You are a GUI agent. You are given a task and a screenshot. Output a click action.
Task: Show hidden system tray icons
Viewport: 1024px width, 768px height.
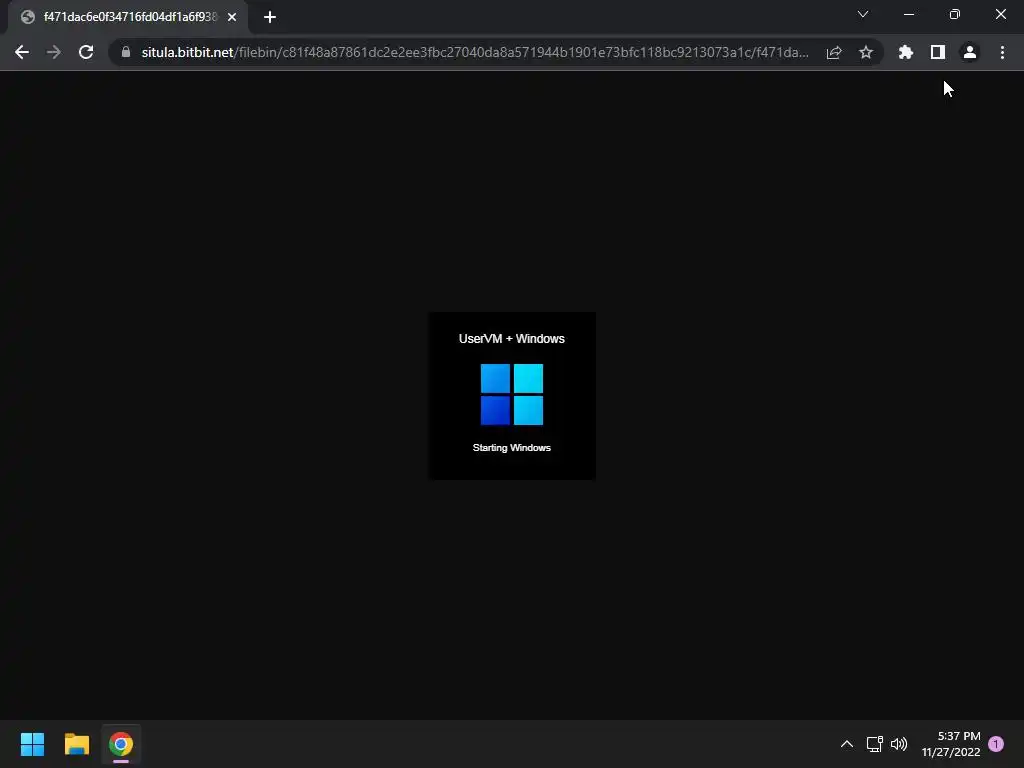[846, 744]
